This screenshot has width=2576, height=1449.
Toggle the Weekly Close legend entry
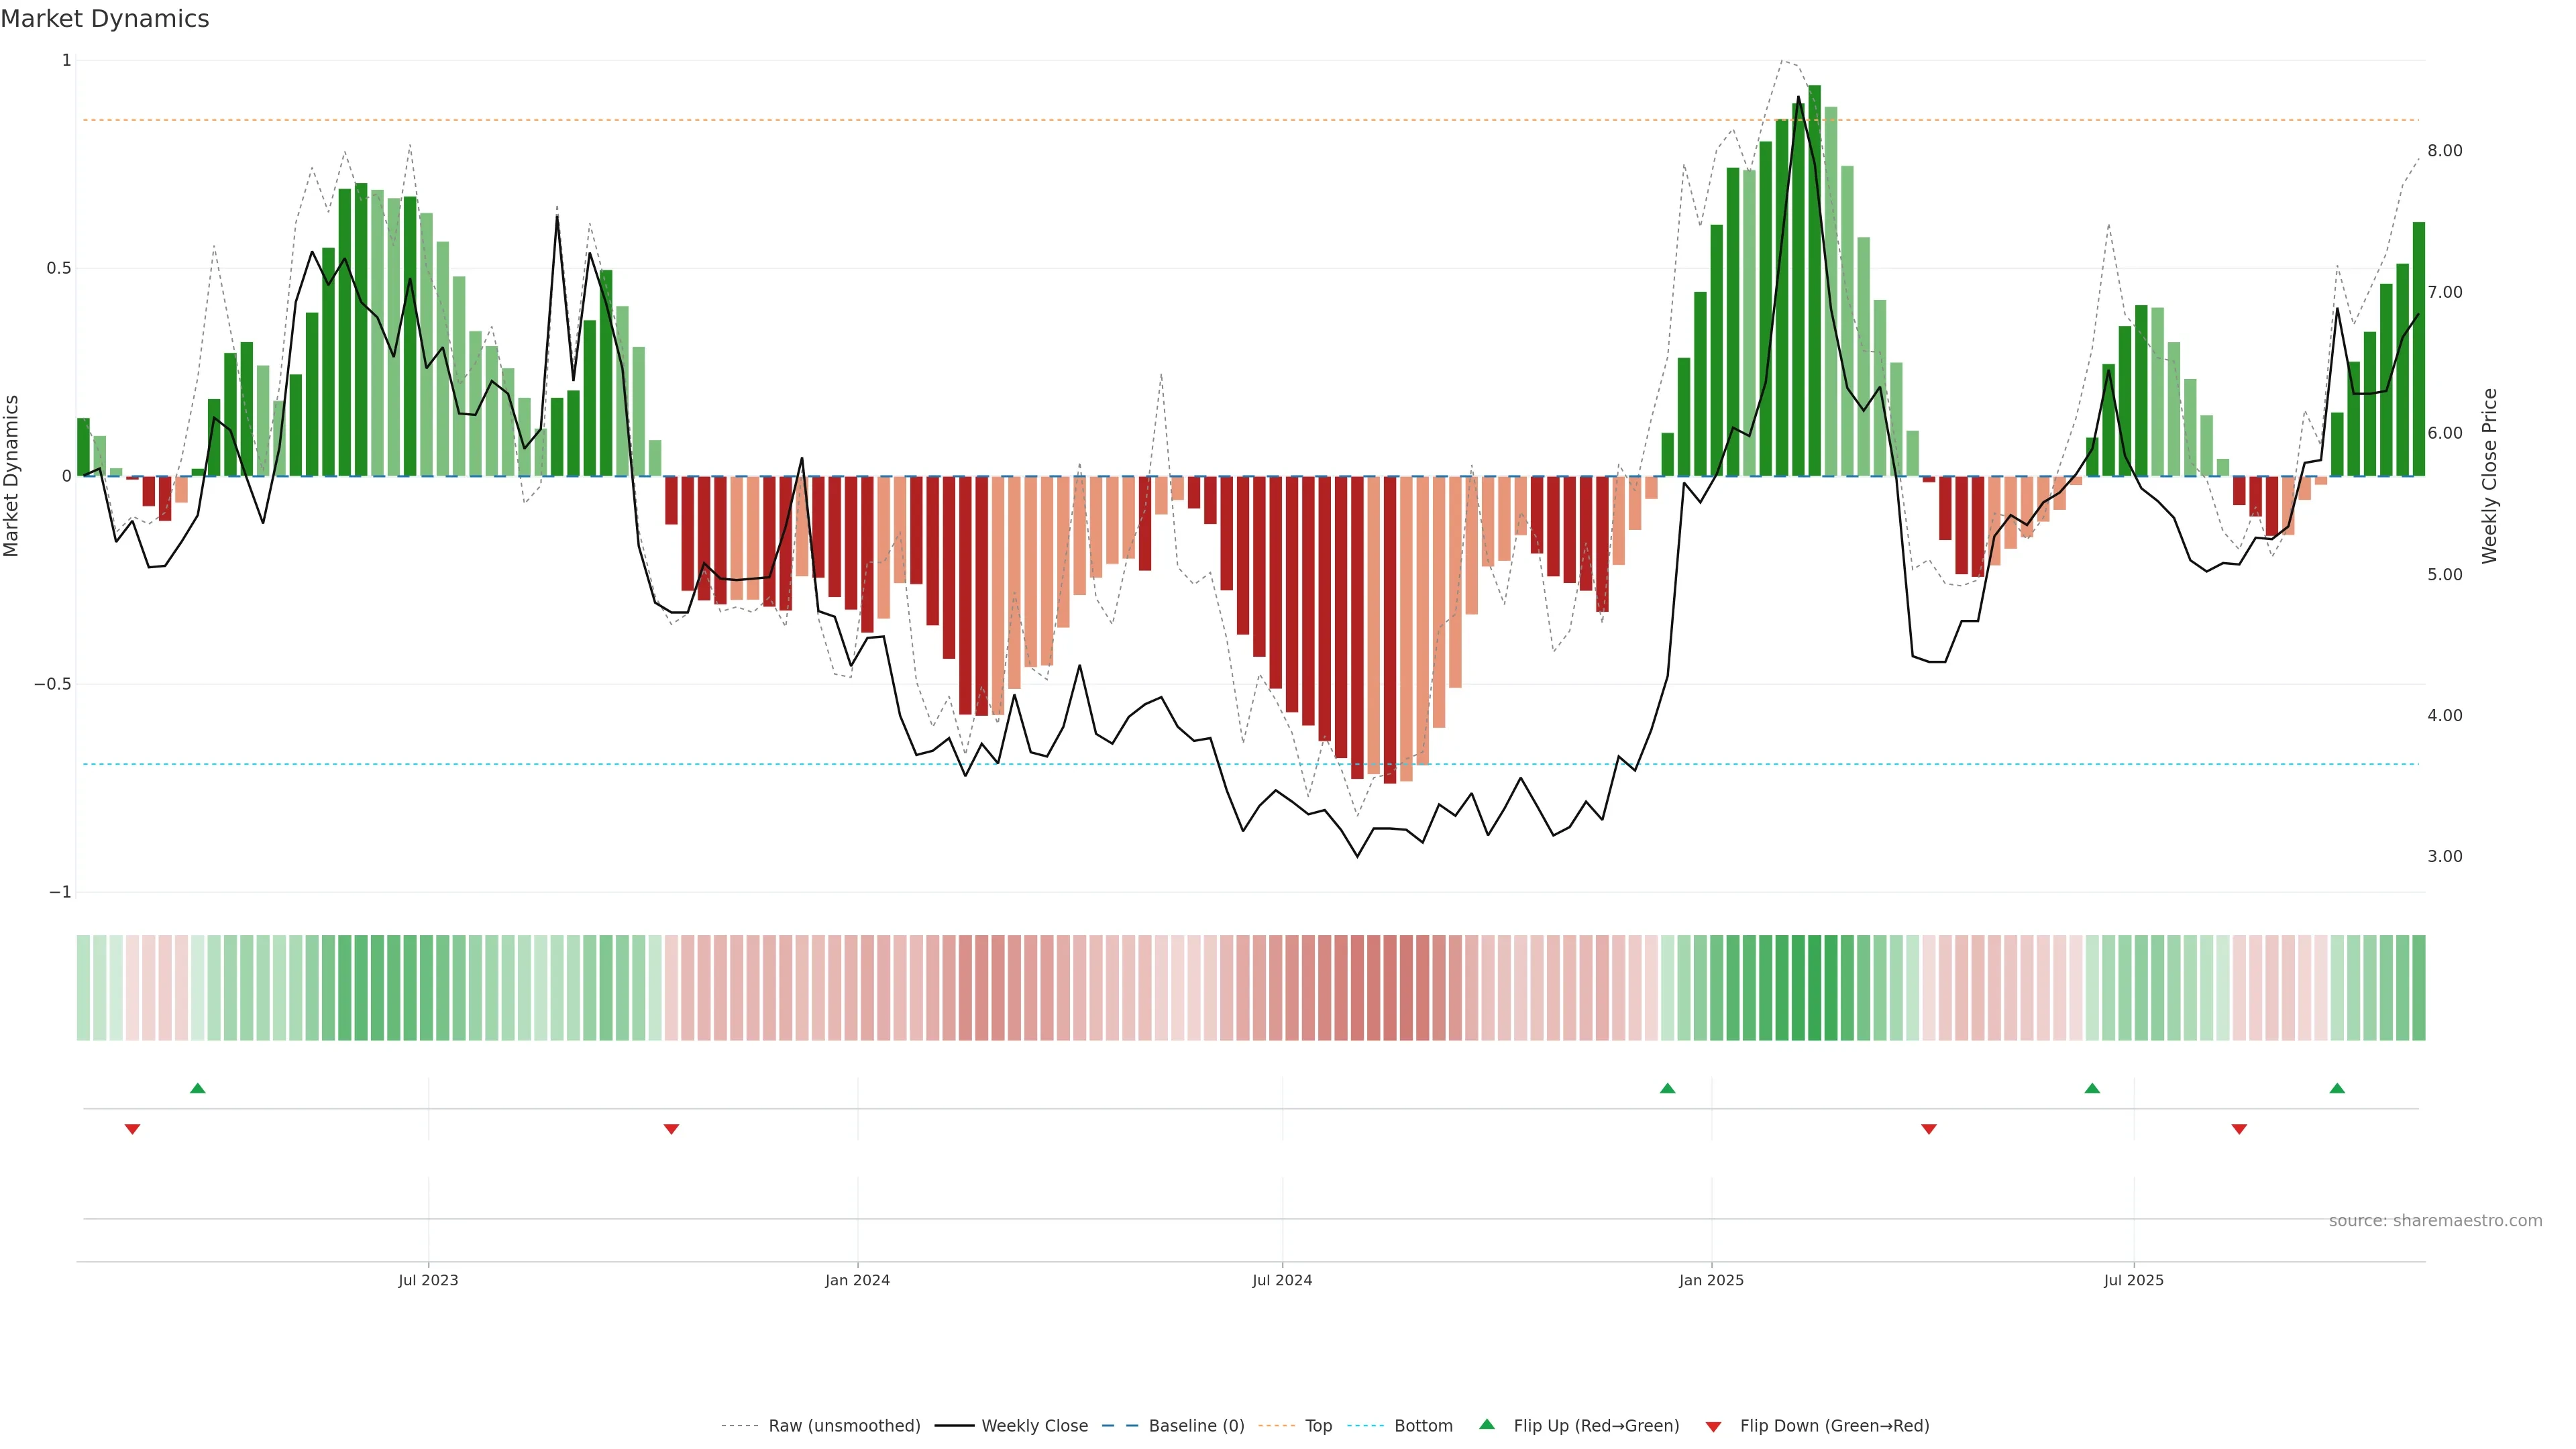point(1034,1426)
